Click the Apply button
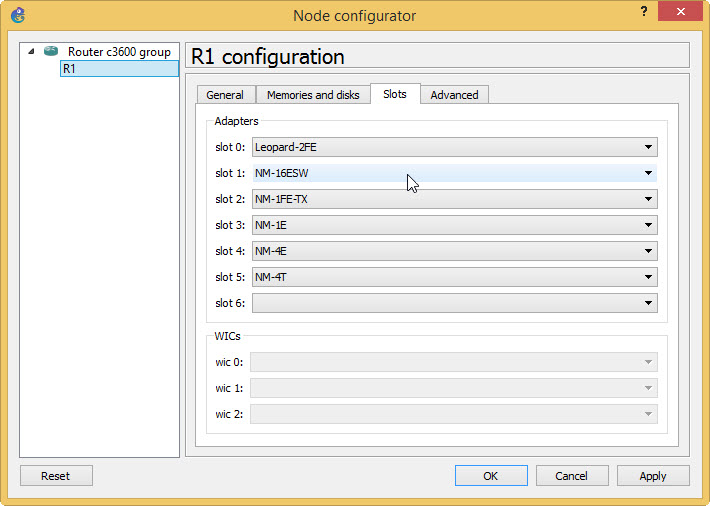The width and height of the screenshot is (710, 506). click(x=653, y=476)
